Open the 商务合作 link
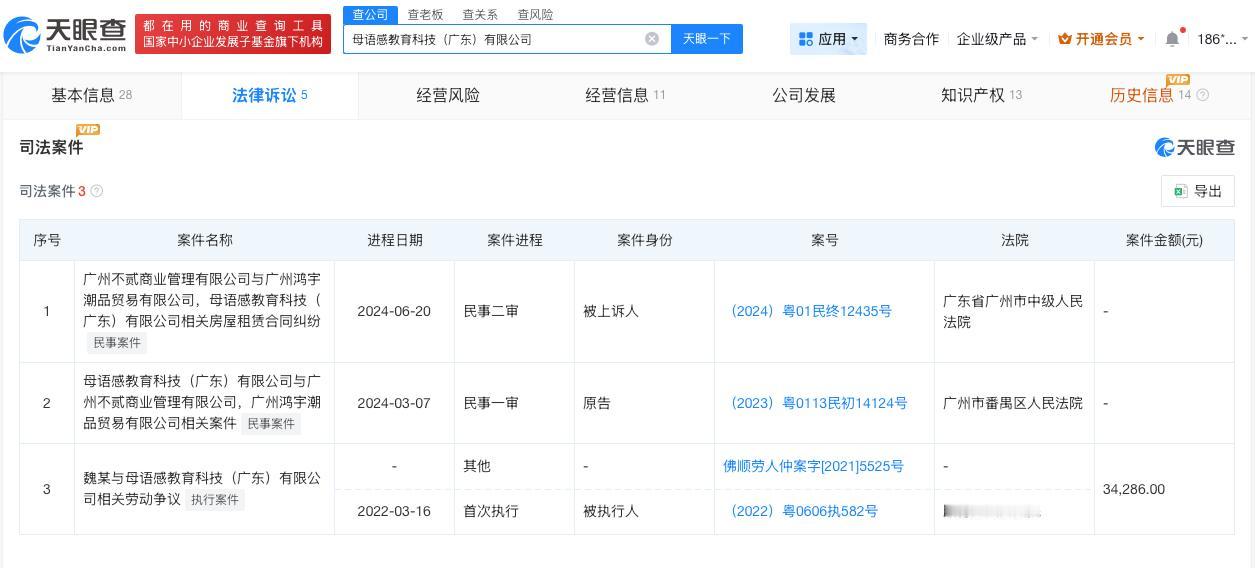Viewport: 1255px width, 568px height. pos(911,39)
